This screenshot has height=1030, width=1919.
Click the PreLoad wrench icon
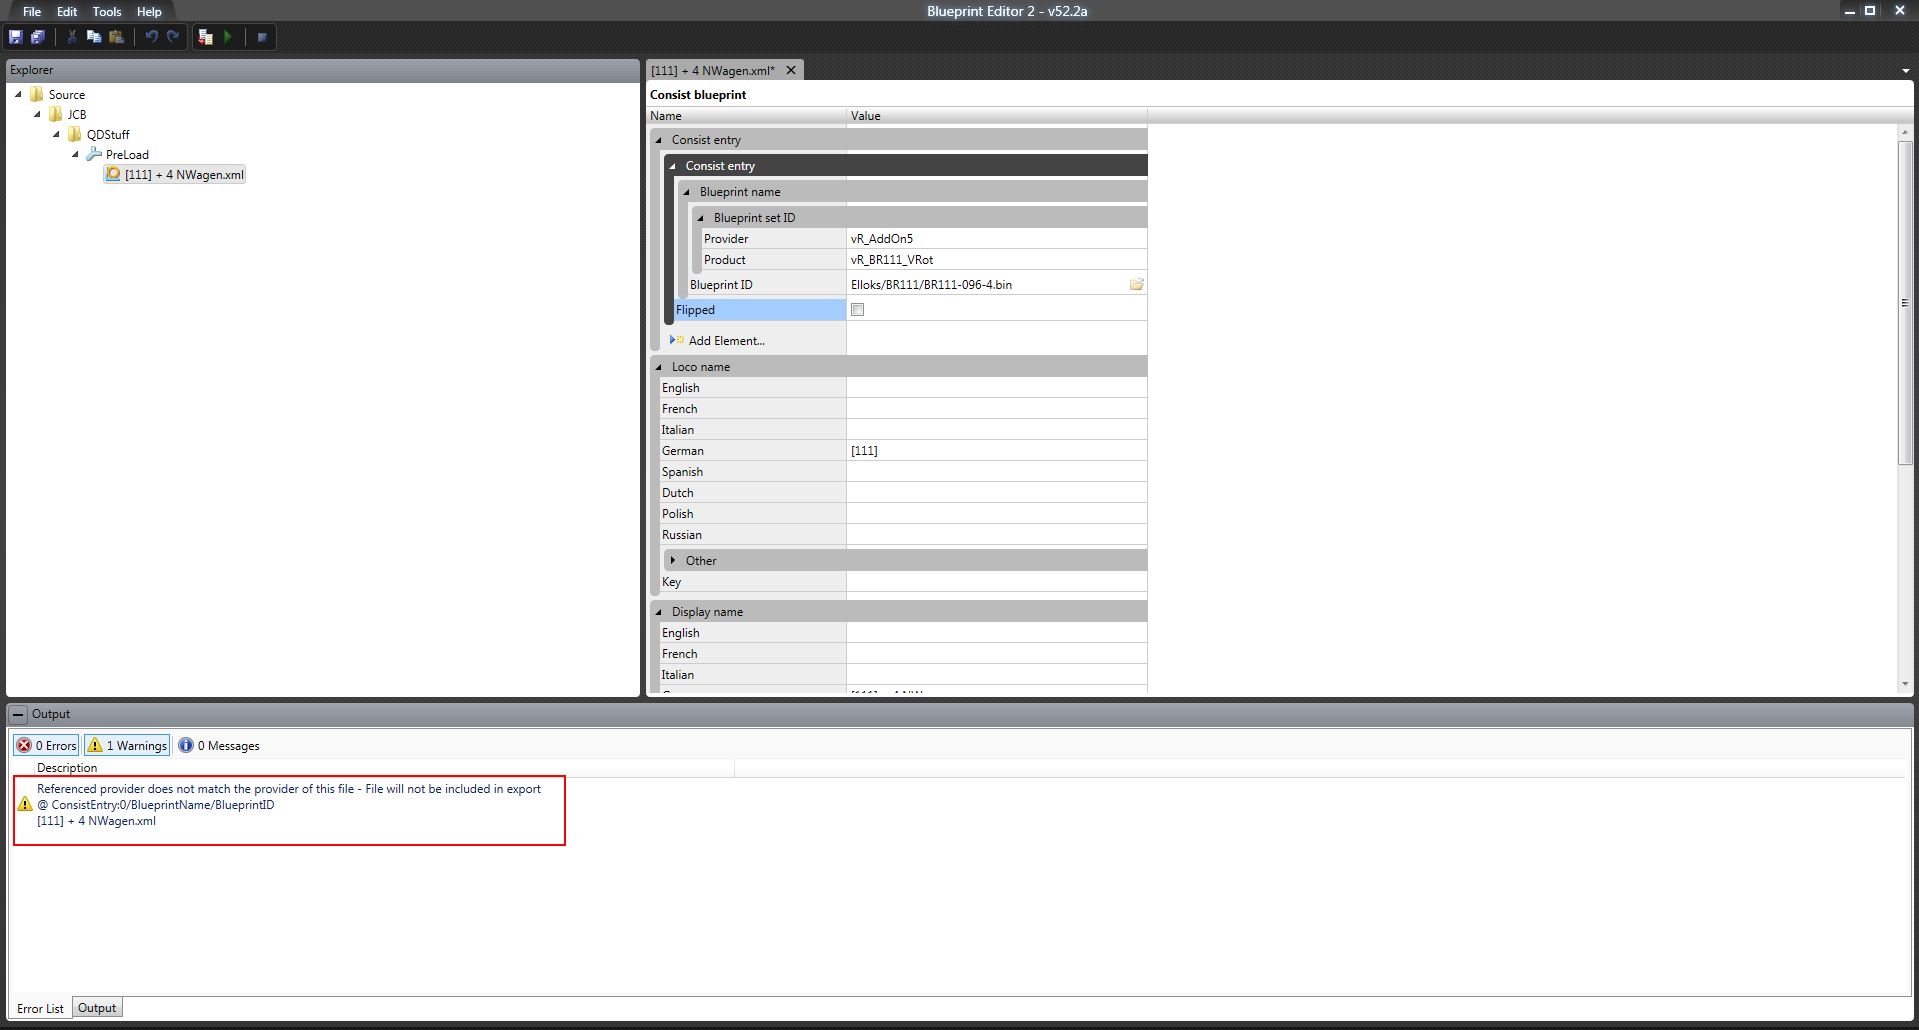point(94,154)
